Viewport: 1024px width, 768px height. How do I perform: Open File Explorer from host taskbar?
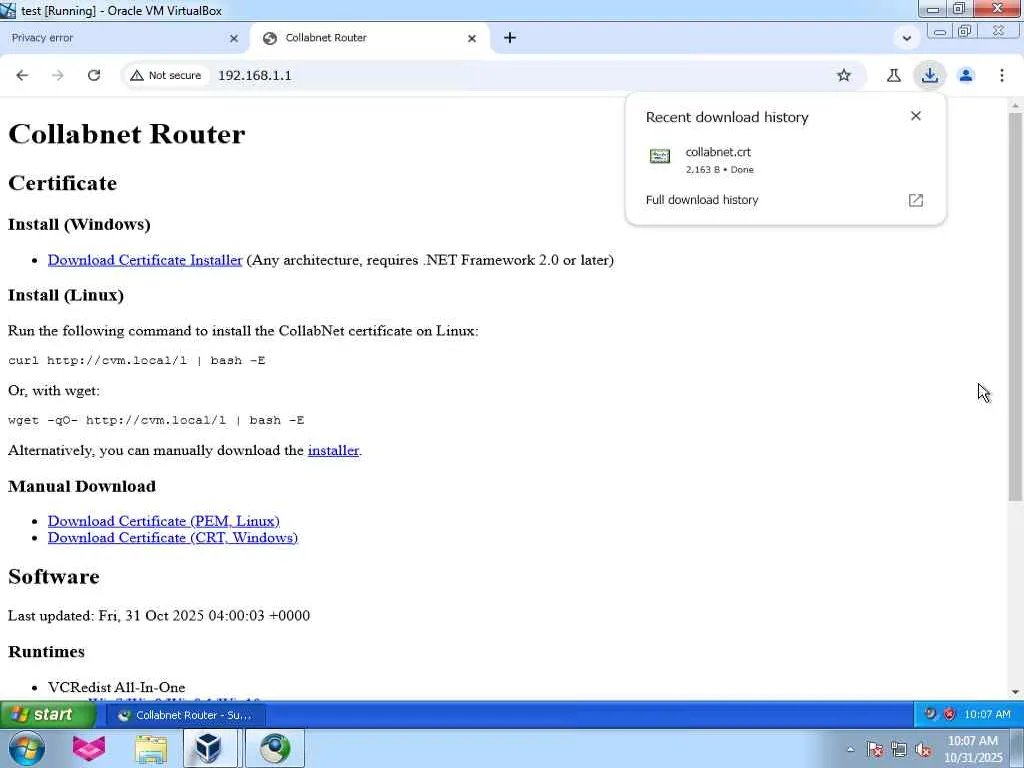[x=151, y=749]
